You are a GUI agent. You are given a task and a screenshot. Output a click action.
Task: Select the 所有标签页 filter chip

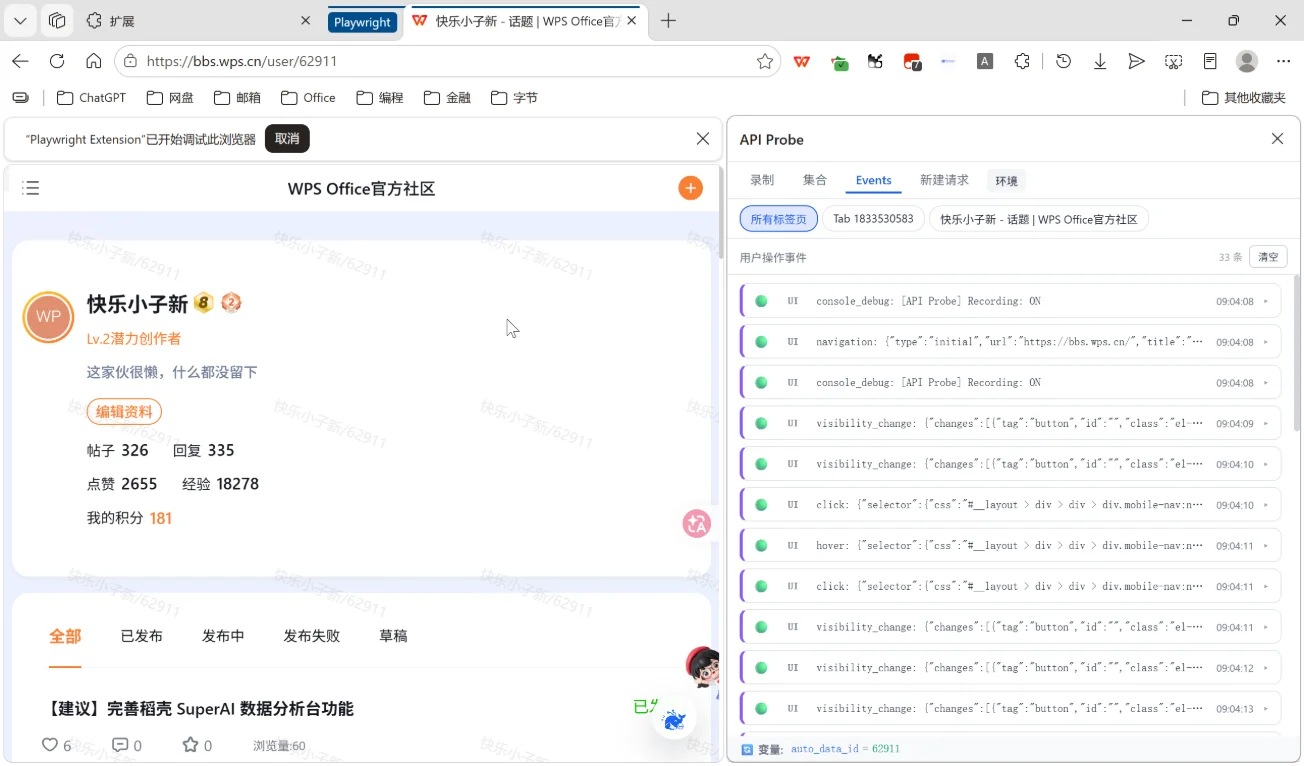(779, 219)
